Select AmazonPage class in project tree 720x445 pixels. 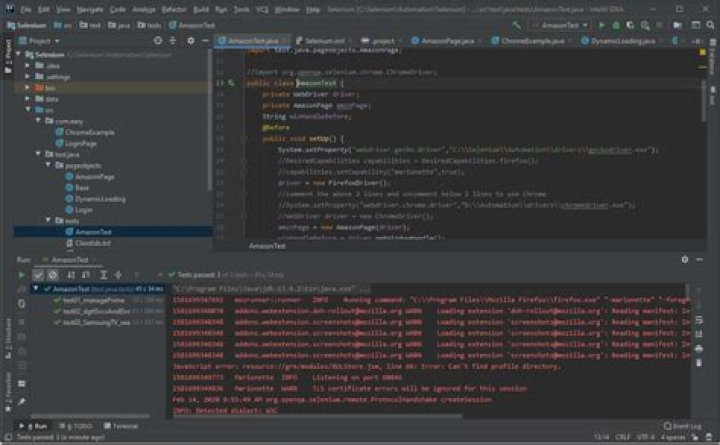[95, 177]
